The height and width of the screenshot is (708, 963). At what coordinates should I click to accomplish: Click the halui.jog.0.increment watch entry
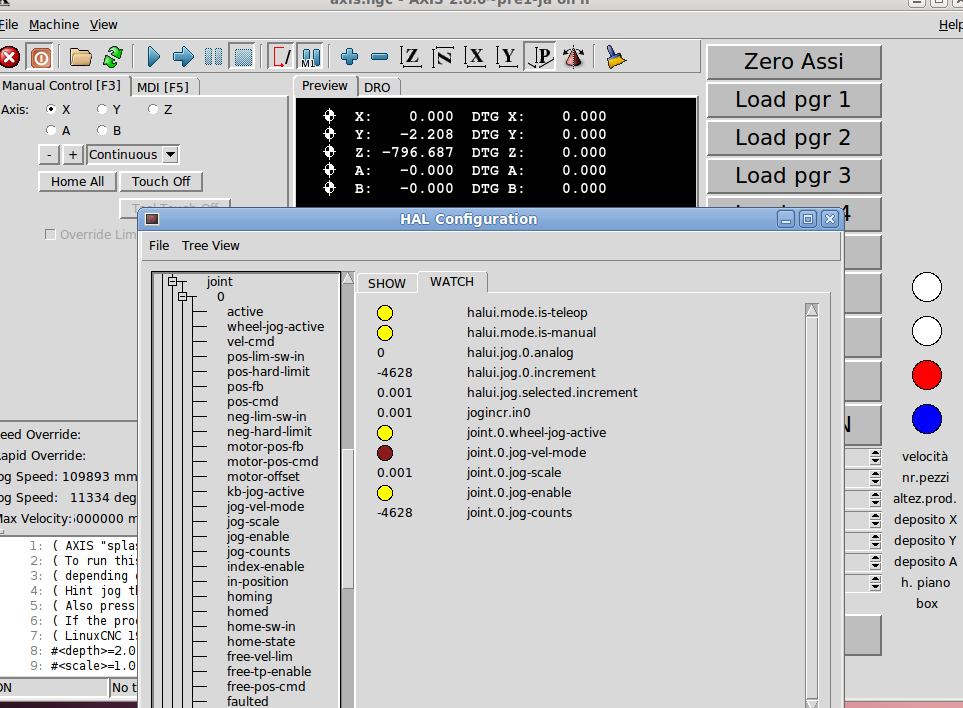[531, 373]
